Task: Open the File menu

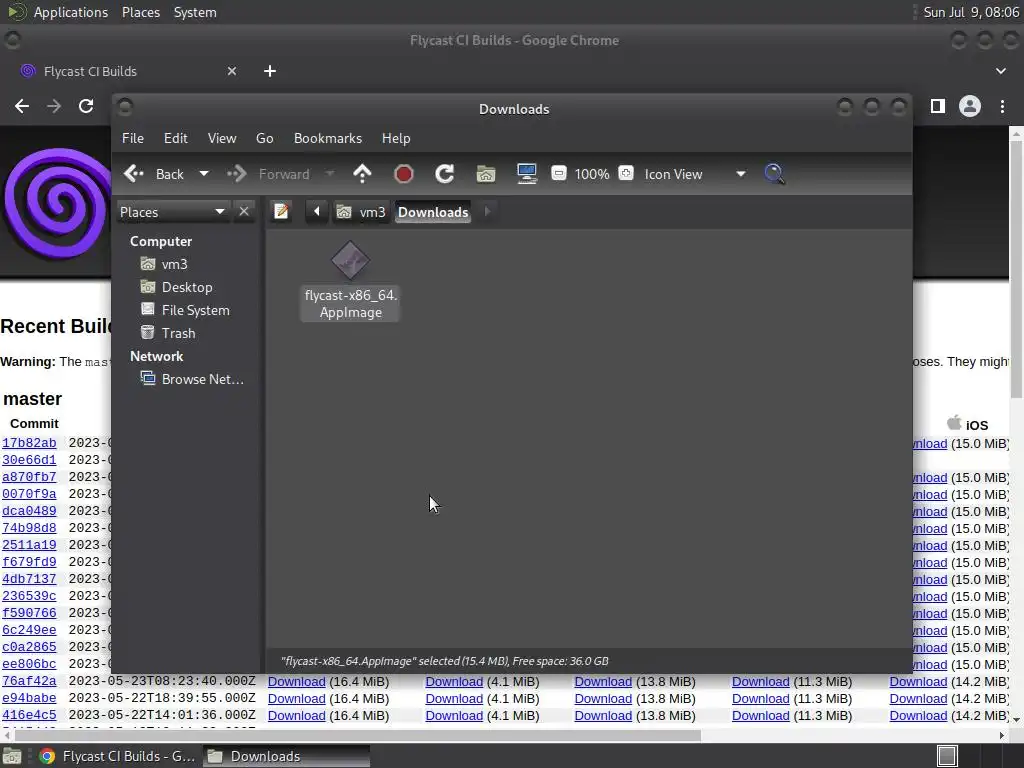Action: tap(133, 138)
